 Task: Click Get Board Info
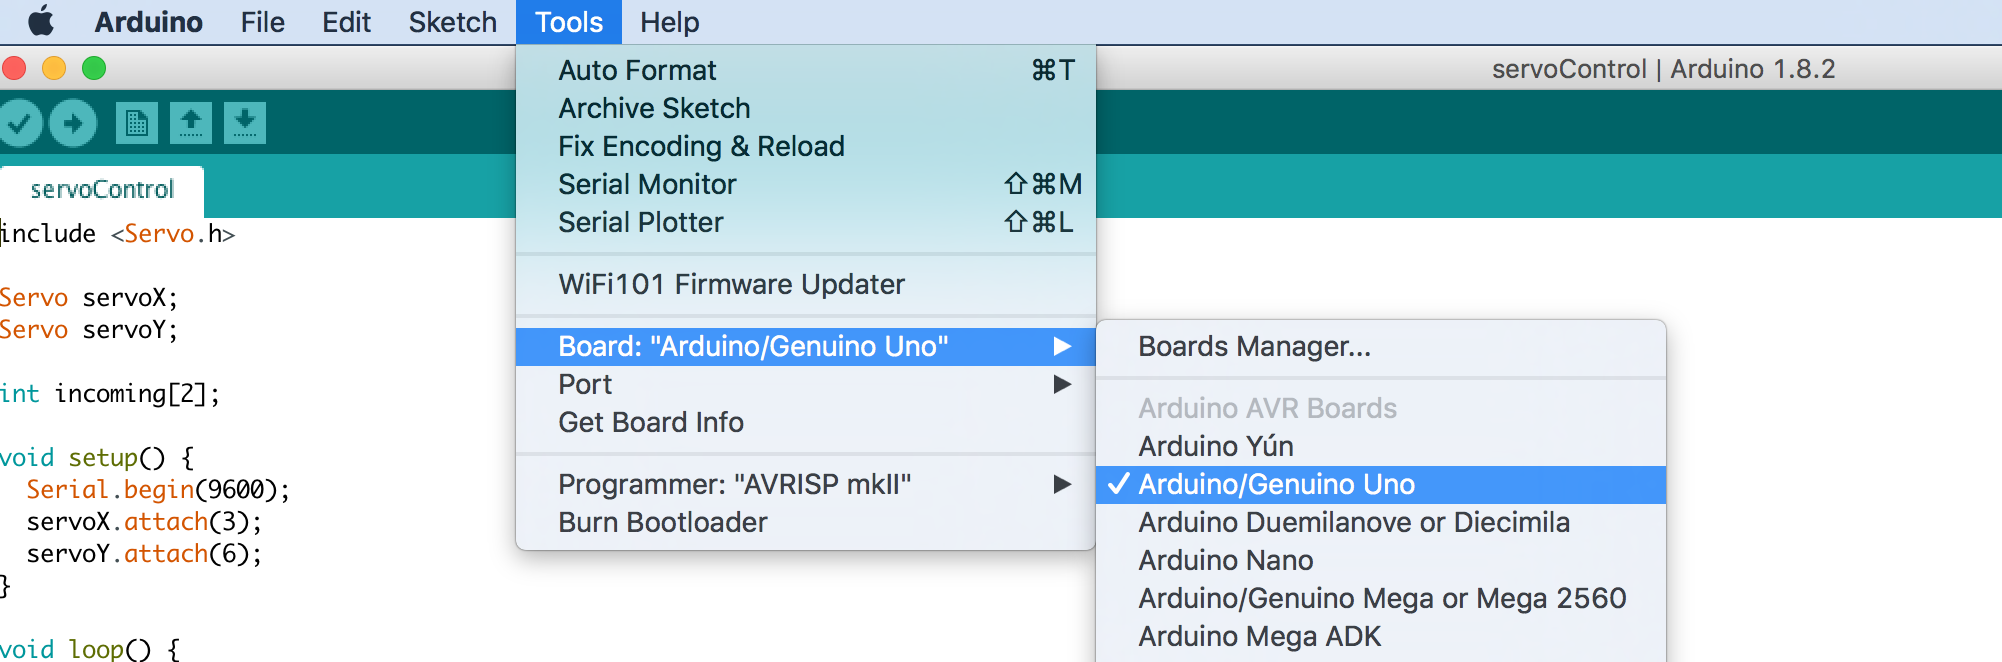point(650,423)
